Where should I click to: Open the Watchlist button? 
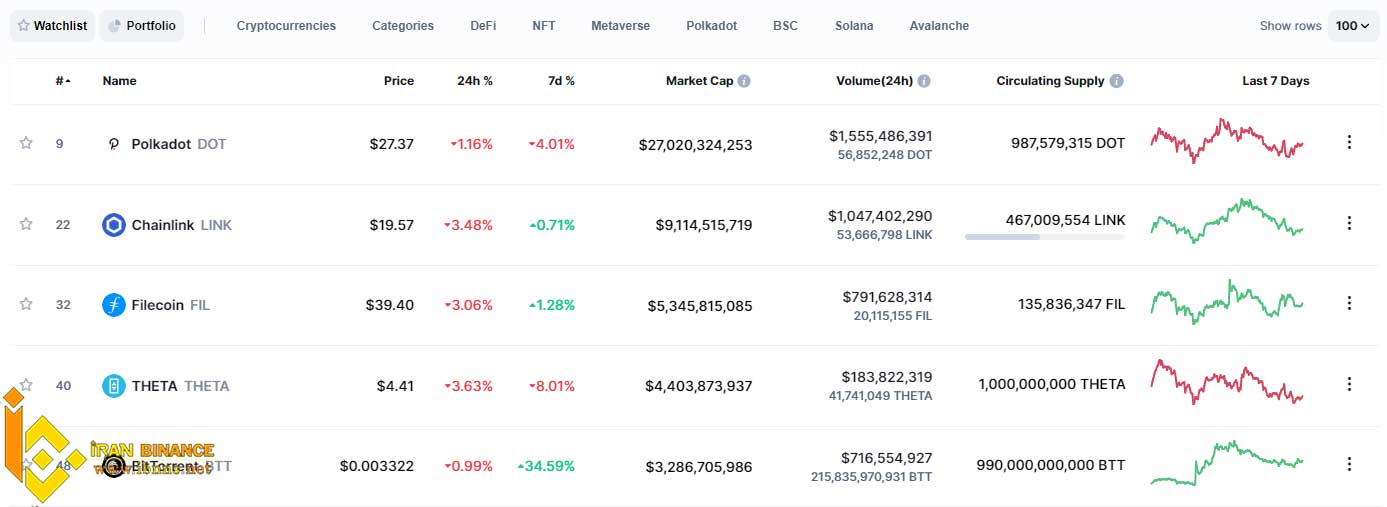[x=52, y=26]
